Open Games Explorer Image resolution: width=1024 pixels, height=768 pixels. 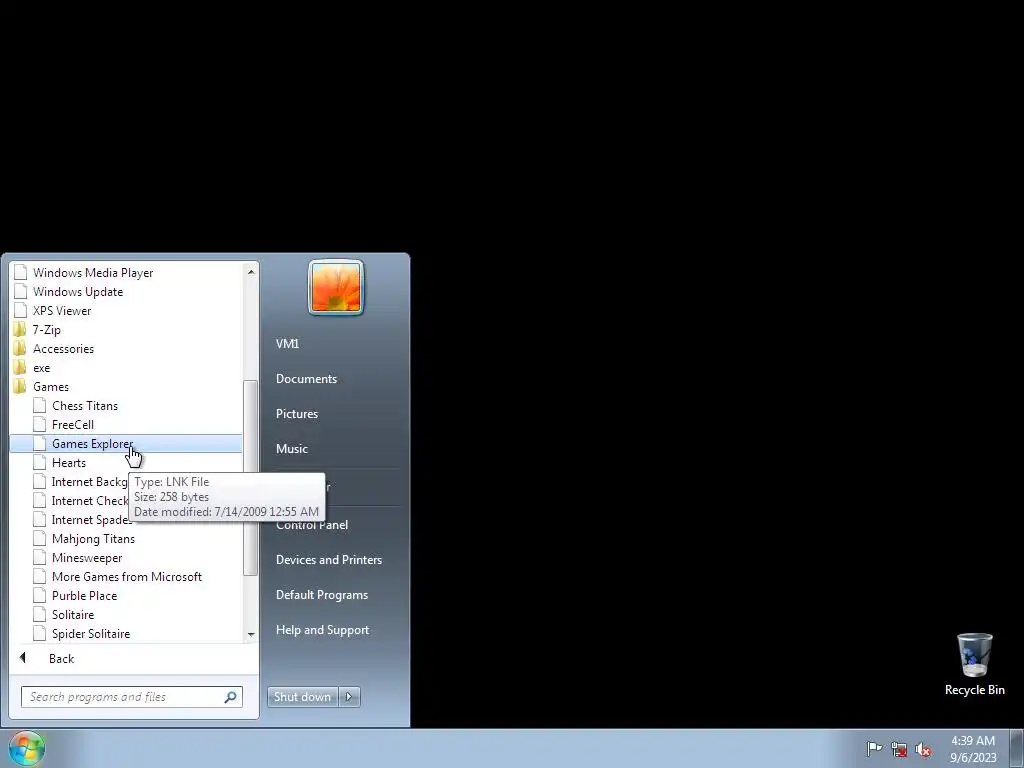[125, 443]
